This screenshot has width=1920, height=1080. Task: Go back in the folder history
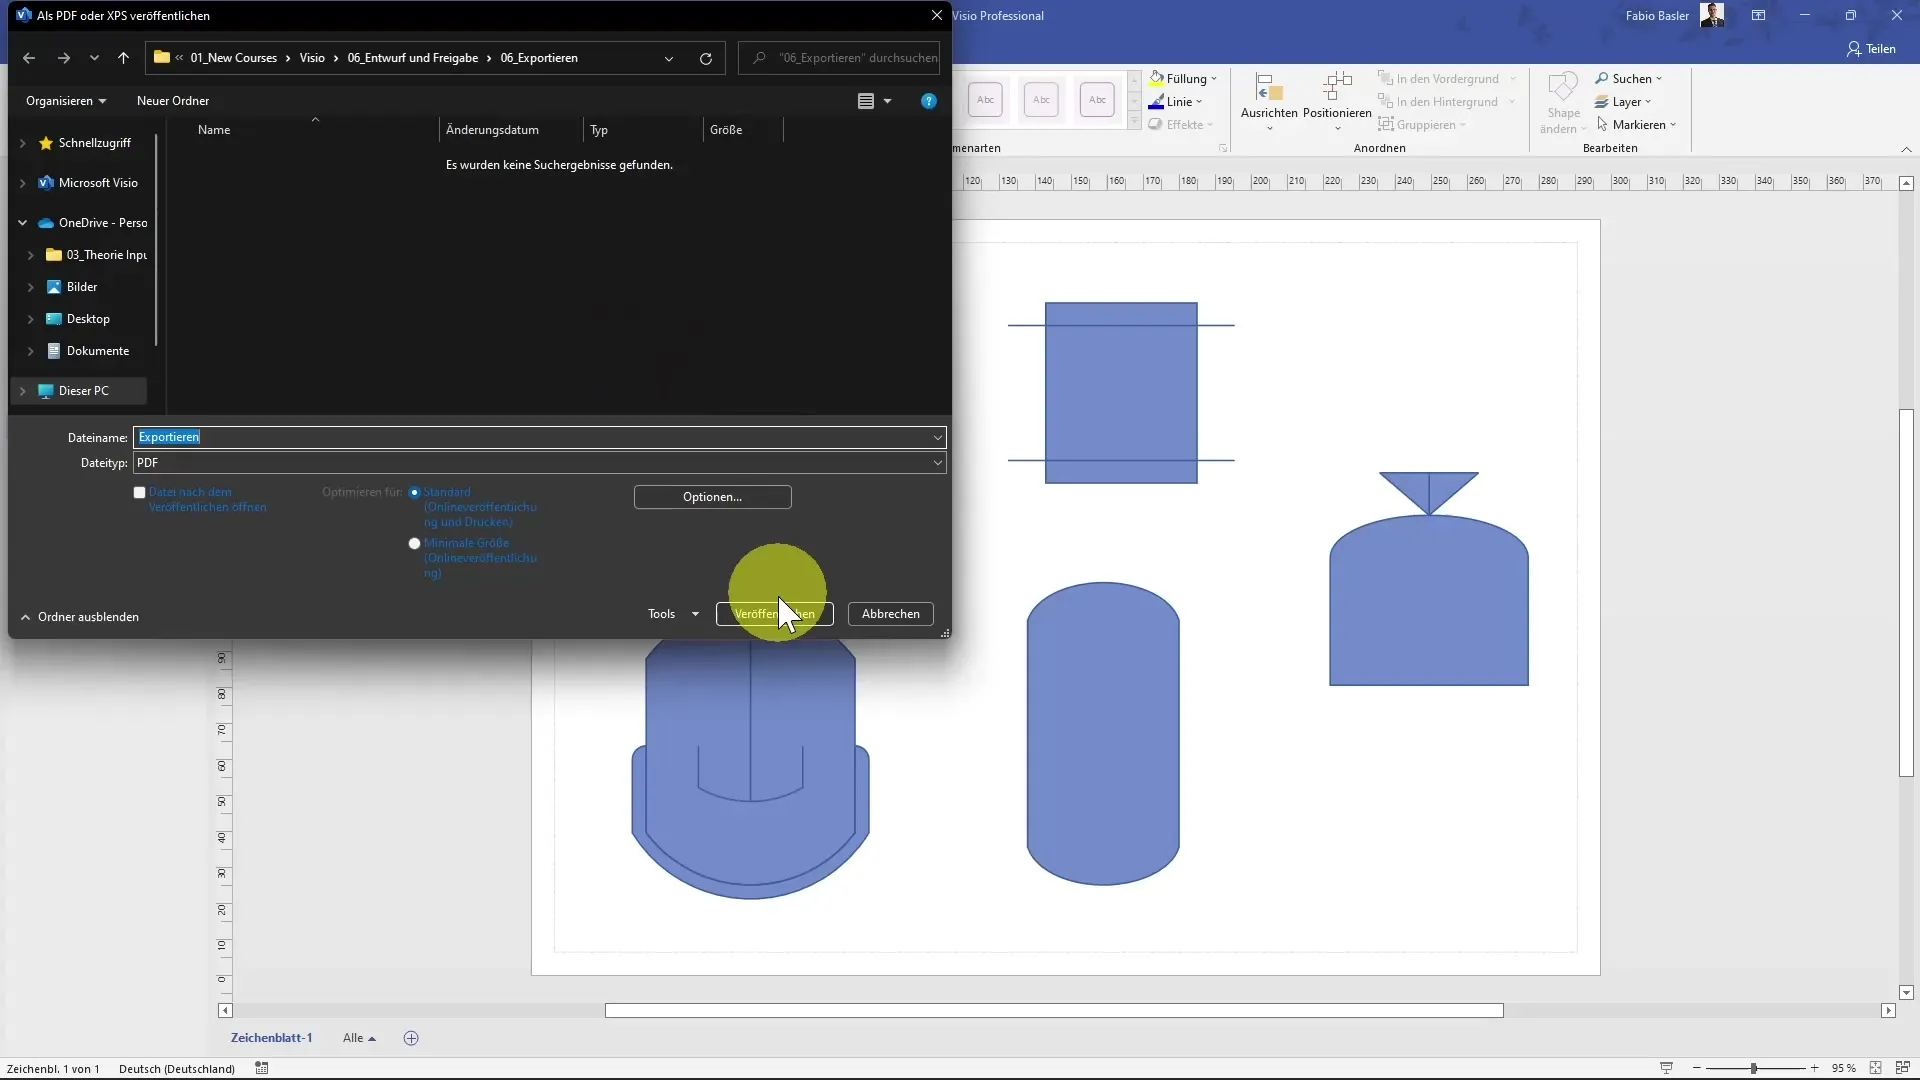point(29,58)
